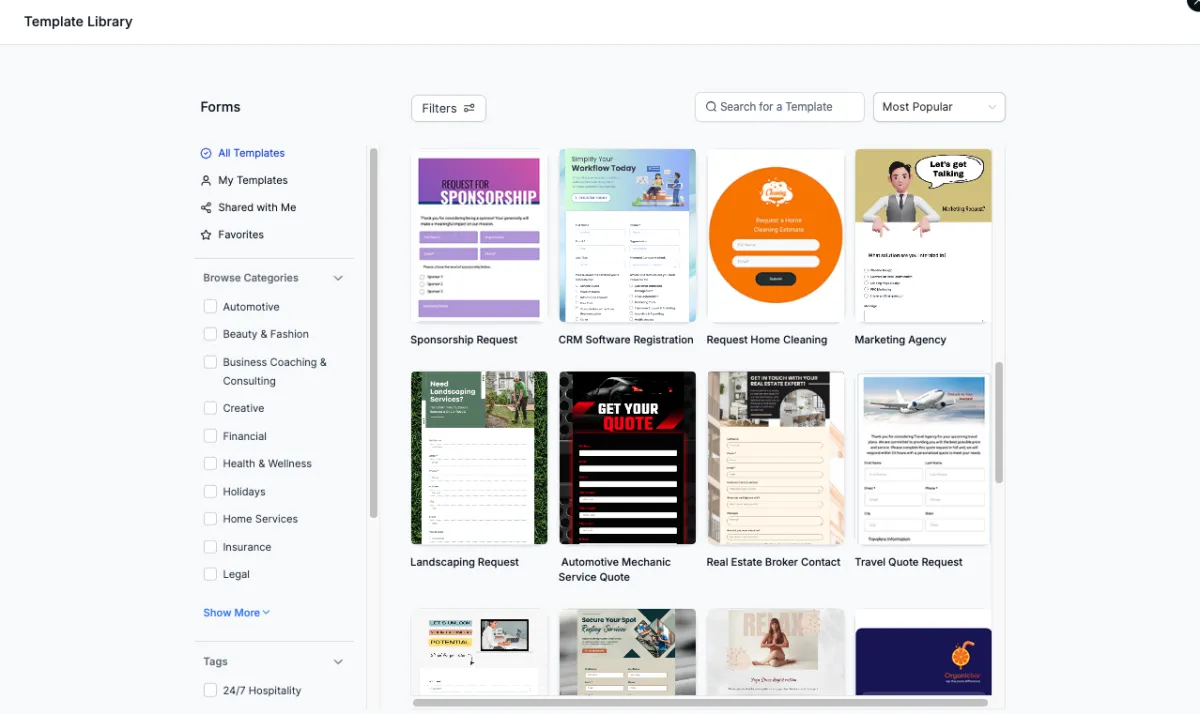Click the Shared with Me share icon

[206, 207]
